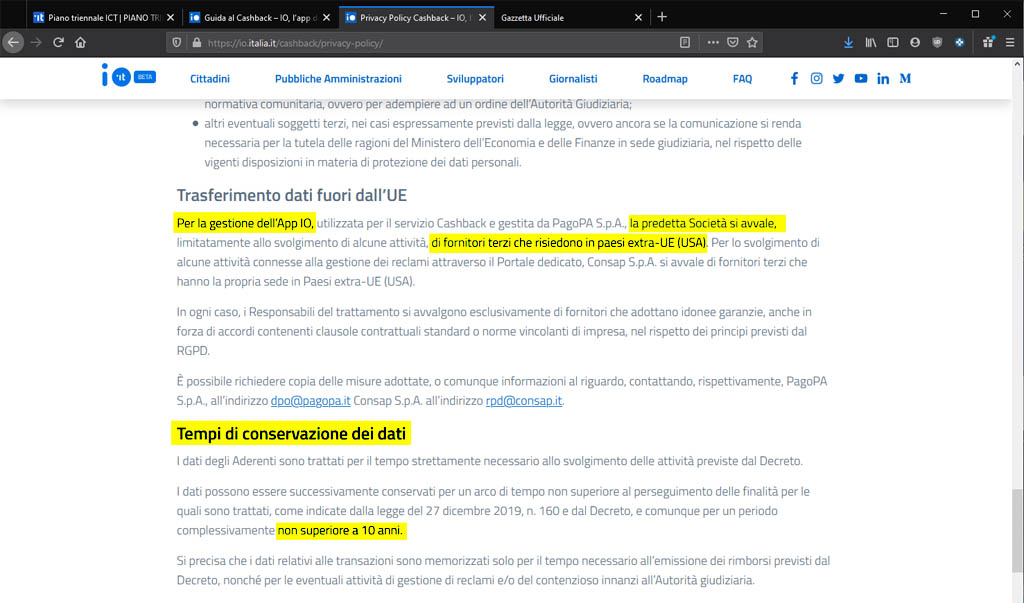This screenshot has width=1024, height=603.
Task: Open the browser home page
Action: pyautogui.click(x=80, y=42)
